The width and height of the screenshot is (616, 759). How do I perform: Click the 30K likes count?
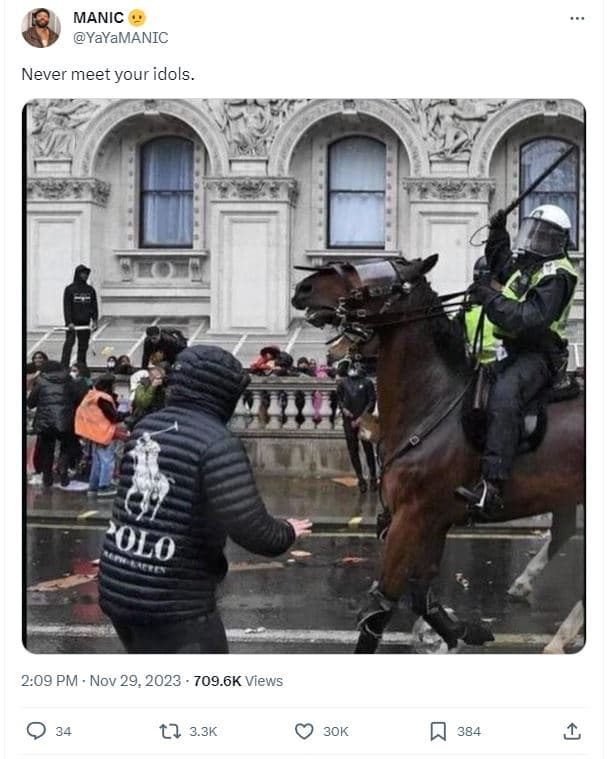(x=335, y=731)
